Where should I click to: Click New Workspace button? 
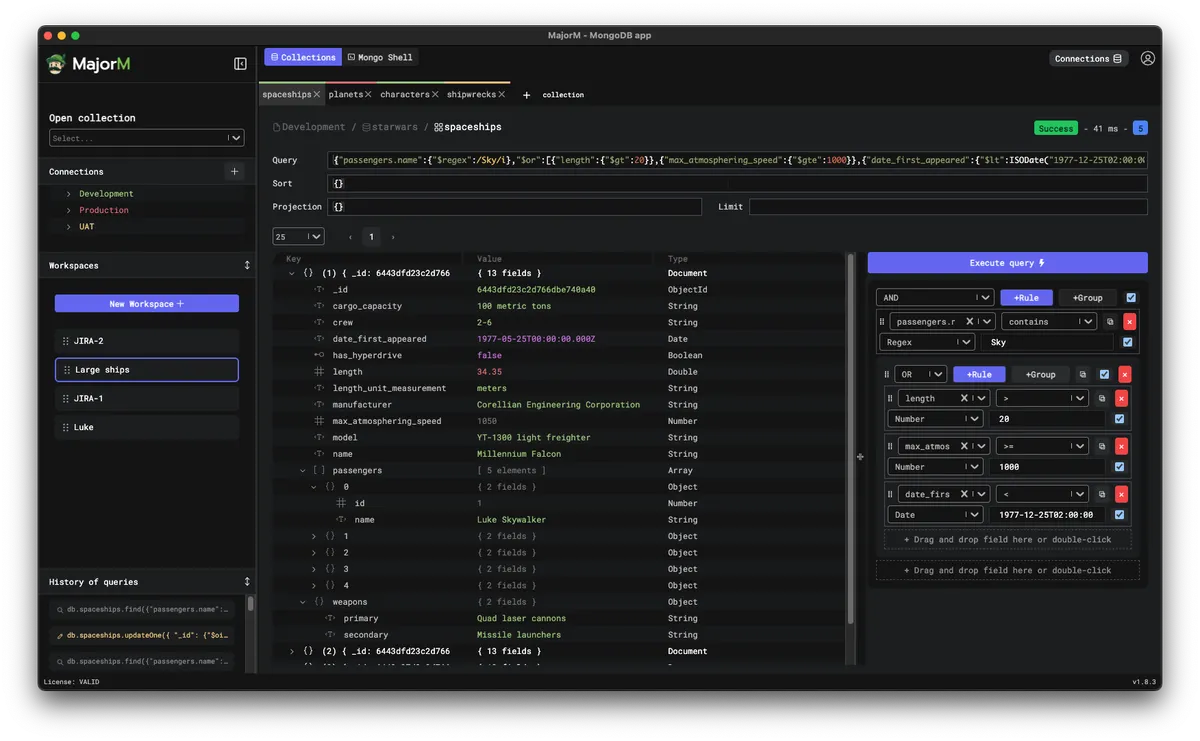point(146,303)
